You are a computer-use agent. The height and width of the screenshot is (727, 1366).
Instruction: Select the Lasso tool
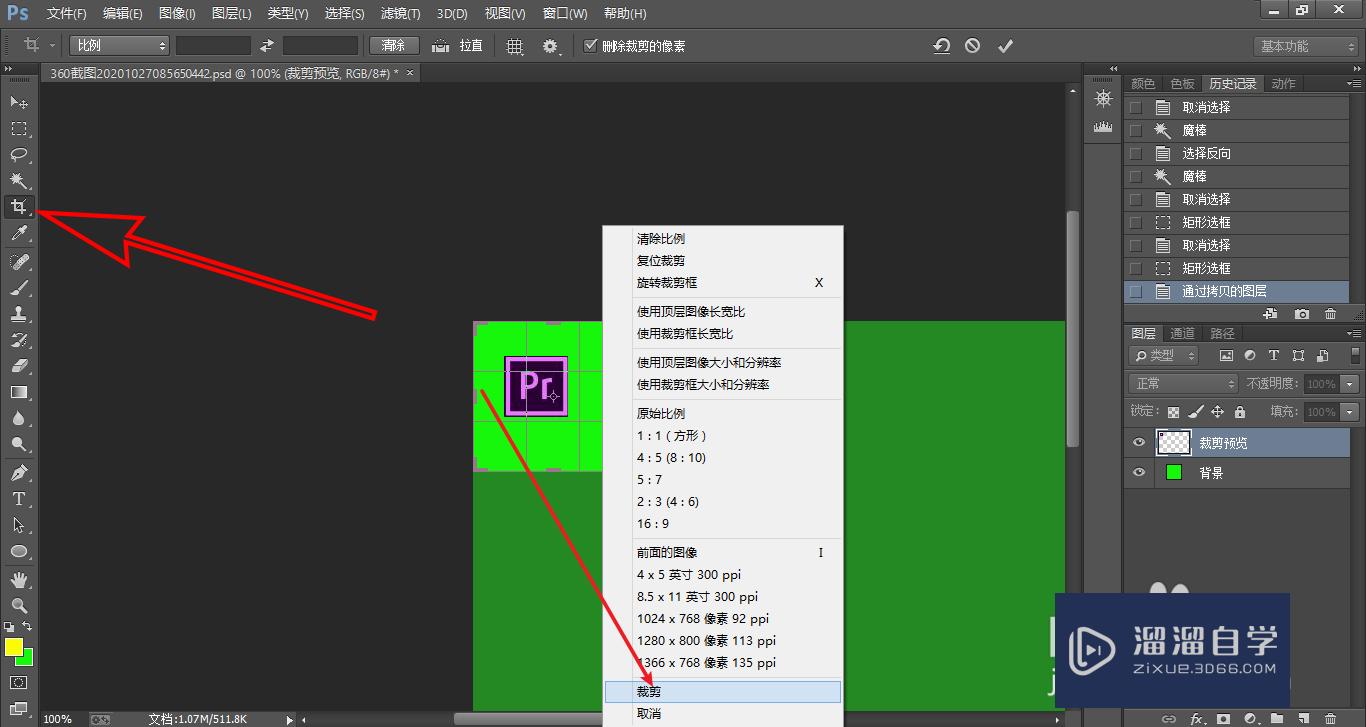click(19, 155)
